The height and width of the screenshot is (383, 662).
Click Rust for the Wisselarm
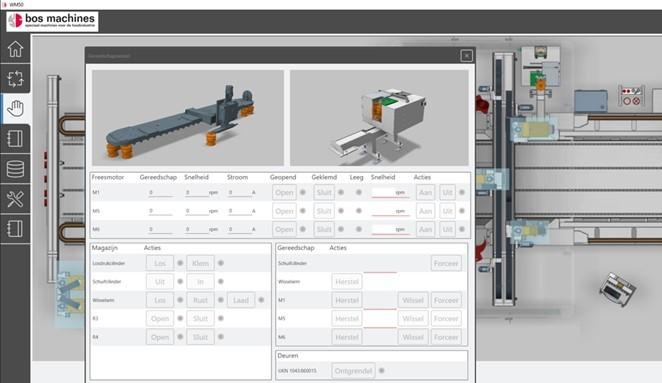201,300
